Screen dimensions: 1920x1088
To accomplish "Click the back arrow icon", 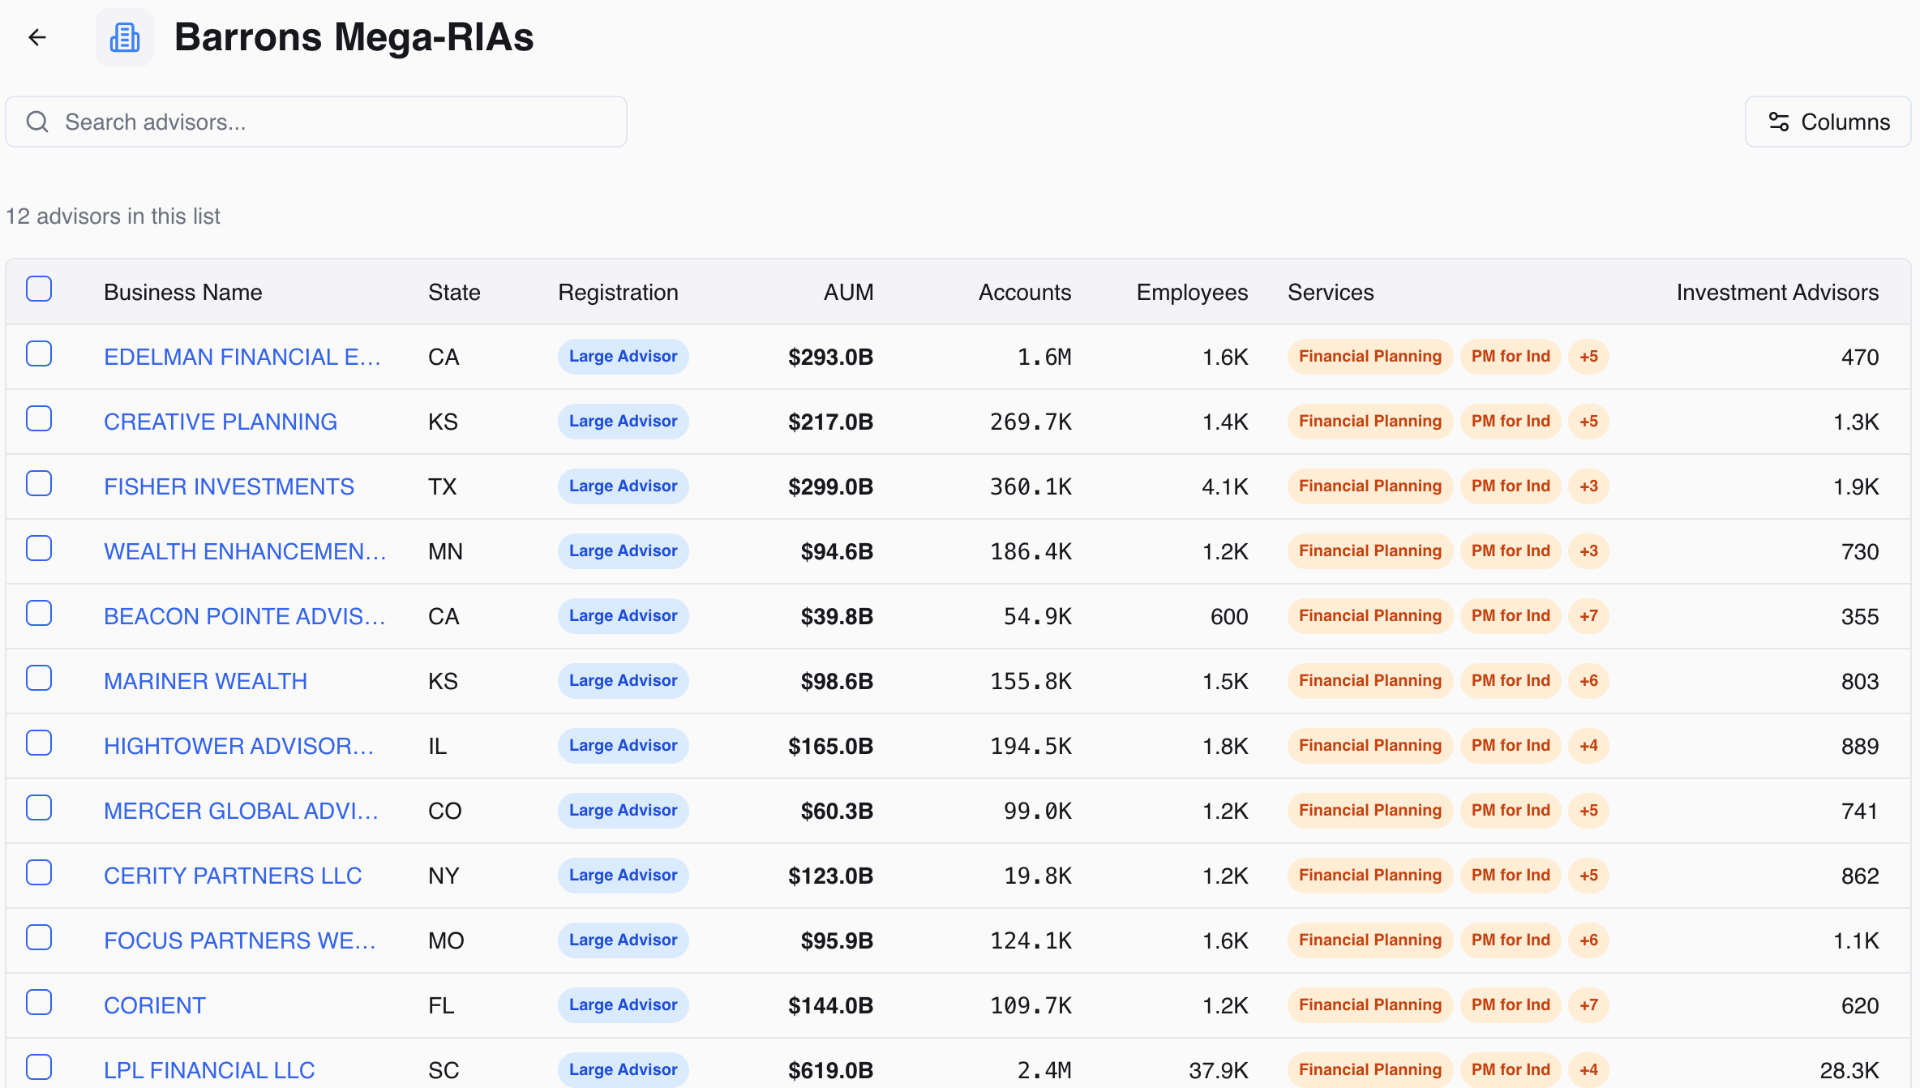I will tap(37, 37).
